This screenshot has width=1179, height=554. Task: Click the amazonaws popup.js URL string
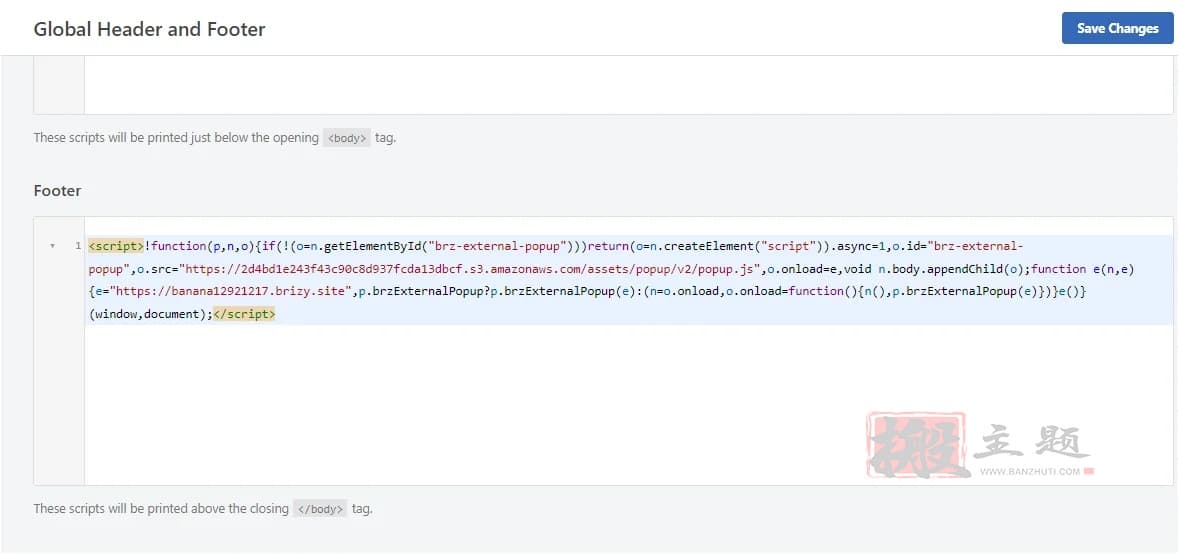point(470,268)
